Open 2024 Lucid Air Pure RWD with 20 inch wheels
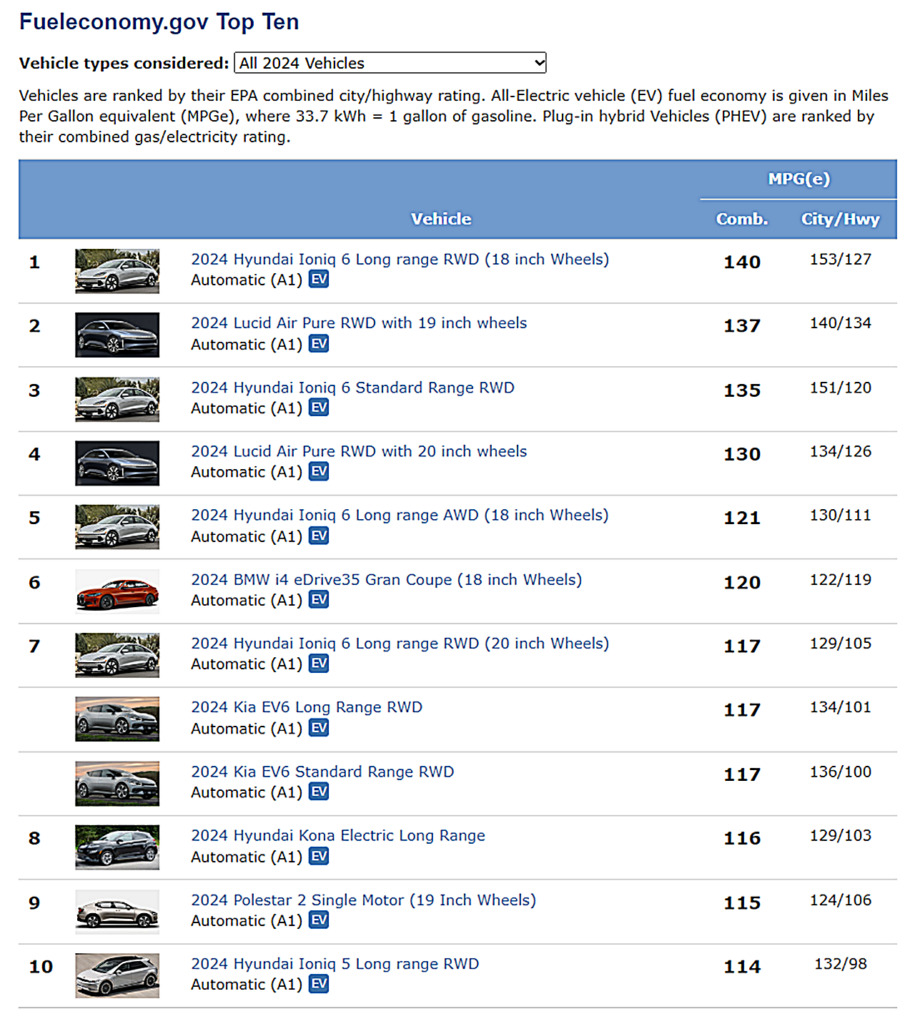The width and height of the screenshot is (915, 1024). pyautogui.click(x=359, y=451)
